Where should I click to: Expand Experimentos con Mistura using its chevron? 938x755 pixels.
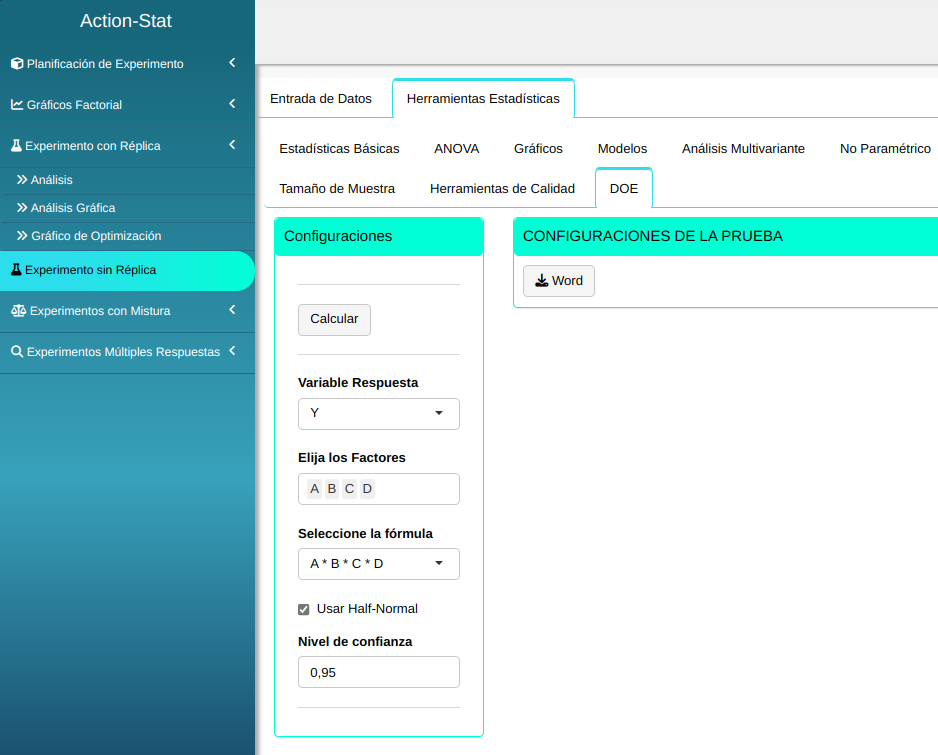tap(232, 310)
